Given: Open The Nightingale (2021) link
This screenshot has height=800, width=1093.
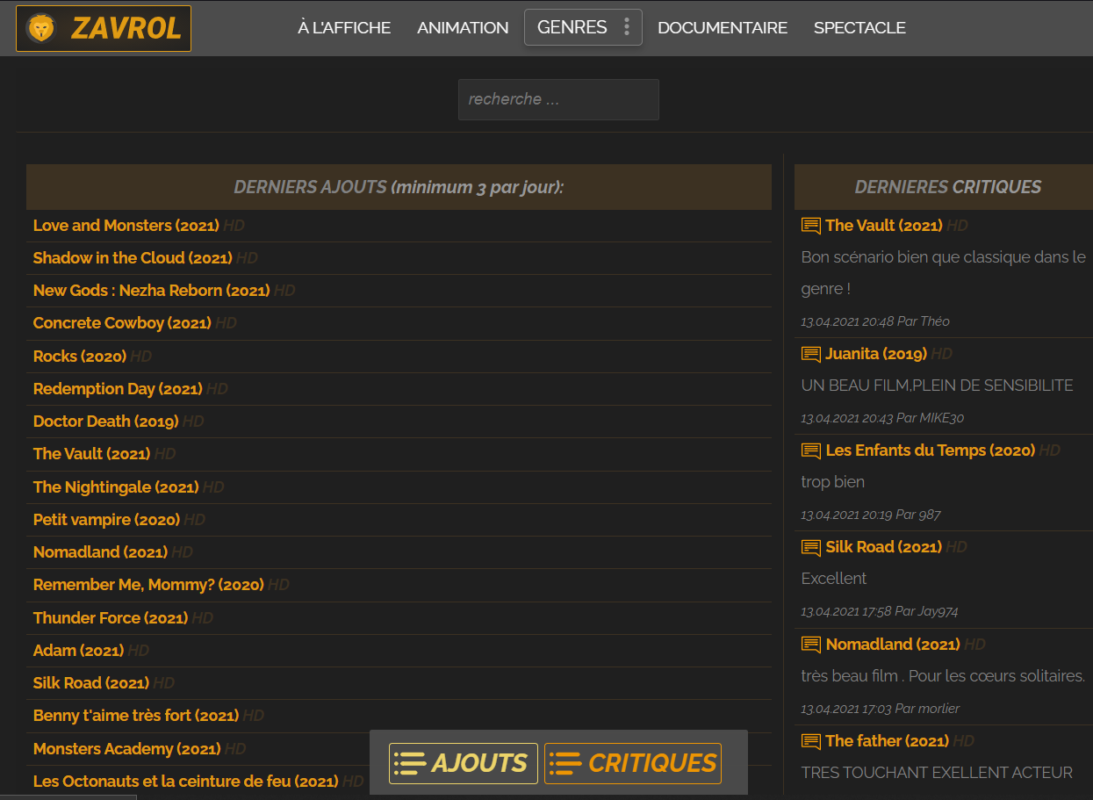Looking at the screenshot, I should pos(116,487).
